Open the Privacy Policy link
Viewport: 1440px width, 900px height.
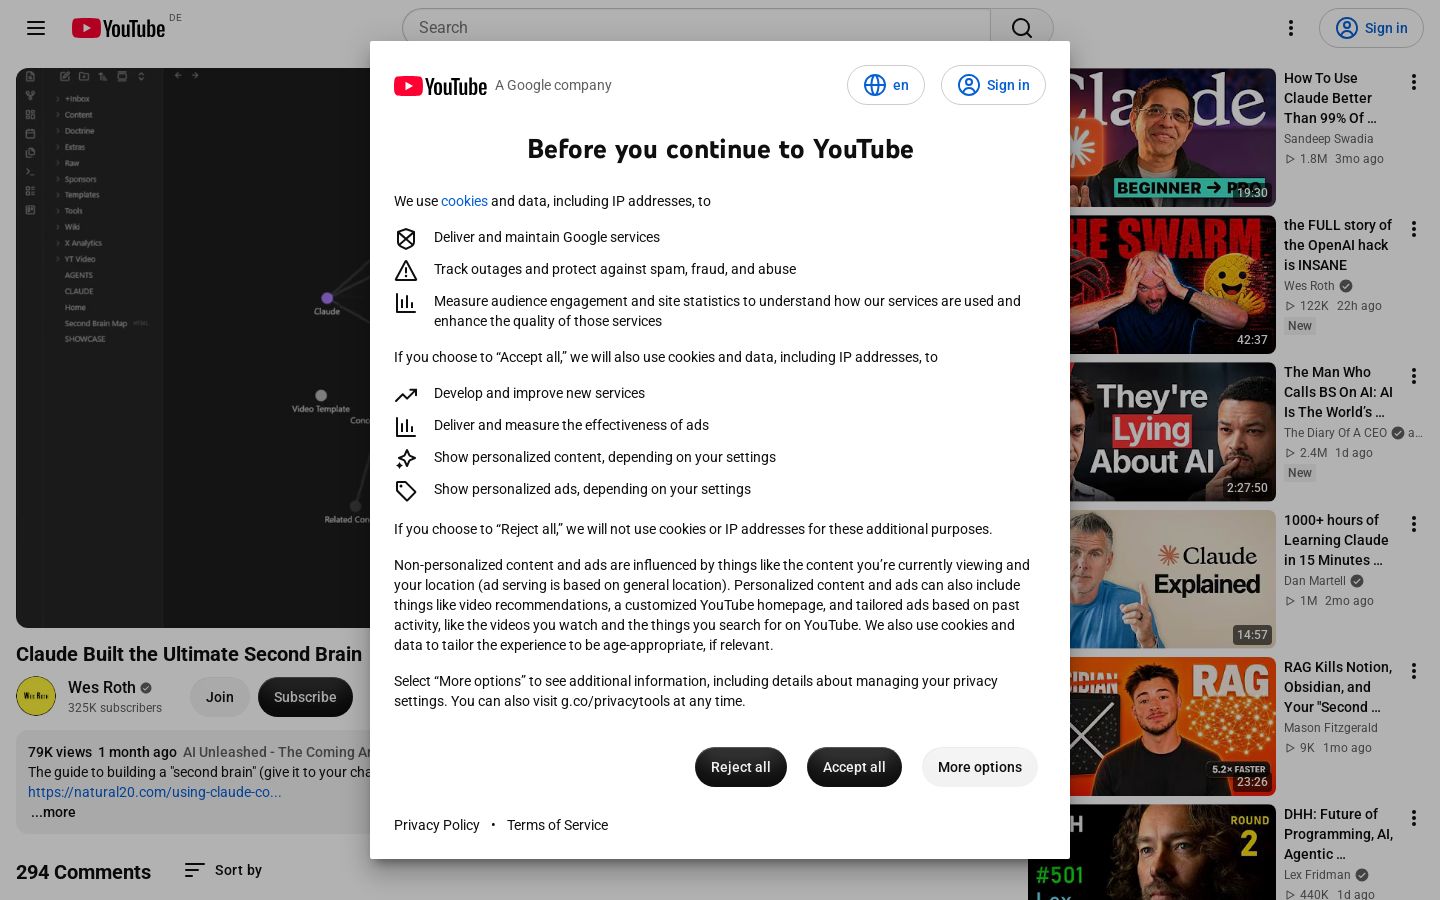(437, 825)
